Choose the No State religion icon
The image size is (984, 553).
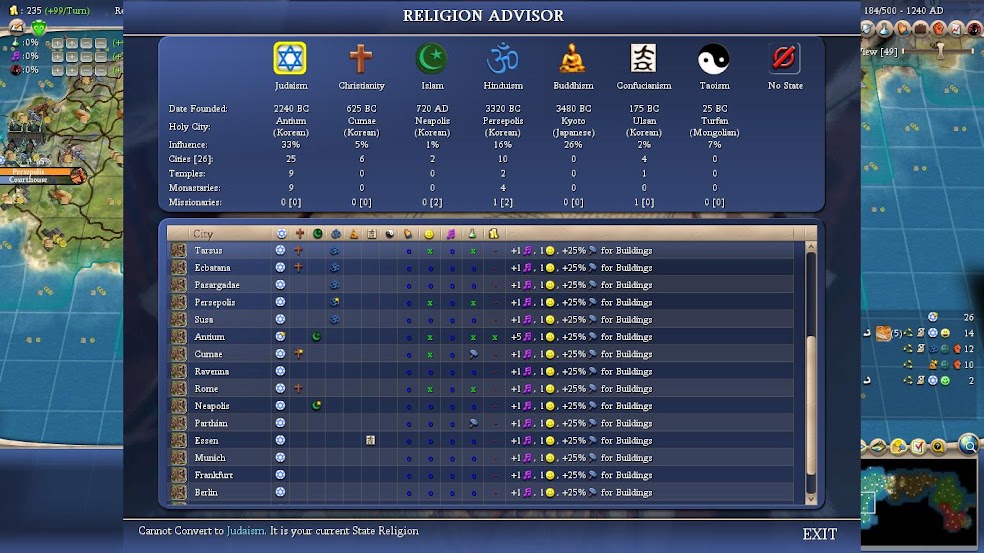[784, 58]
